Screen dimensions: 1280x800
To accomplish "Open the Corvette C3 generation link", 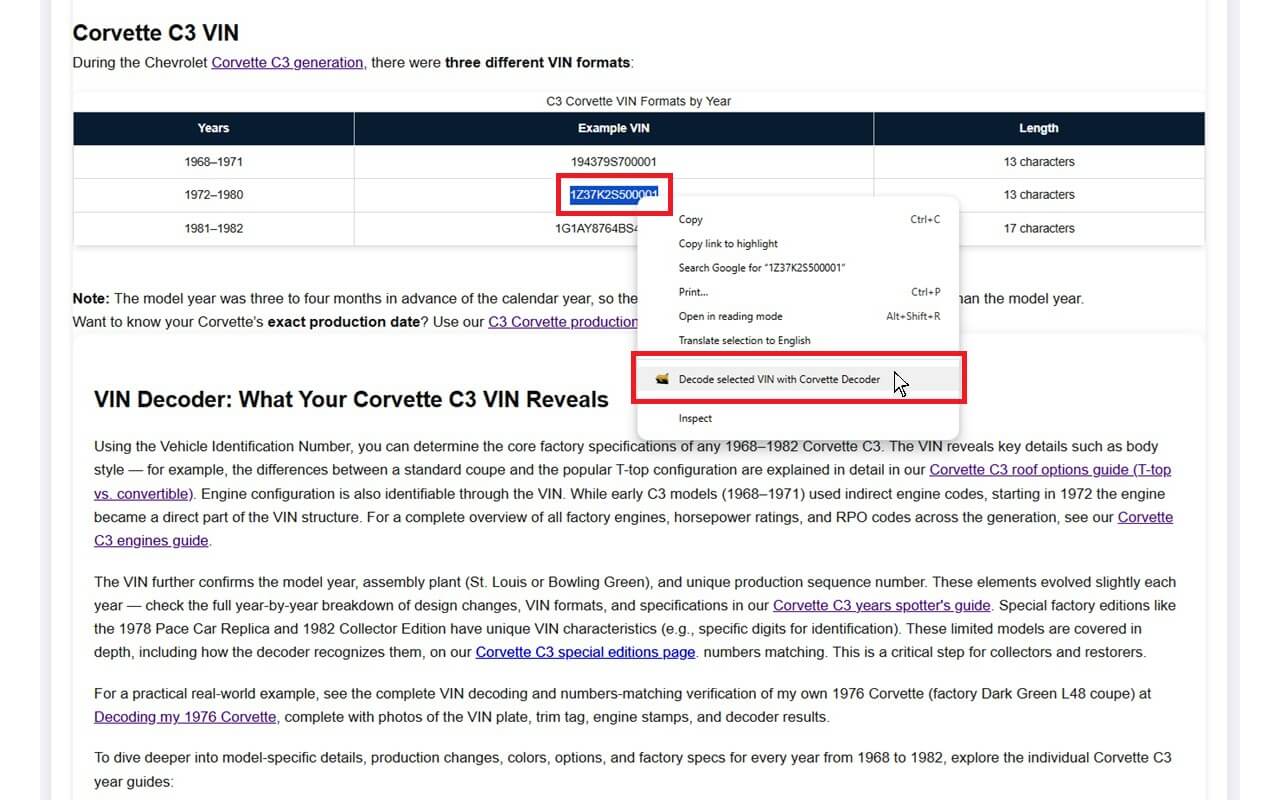I will [287, 62].
